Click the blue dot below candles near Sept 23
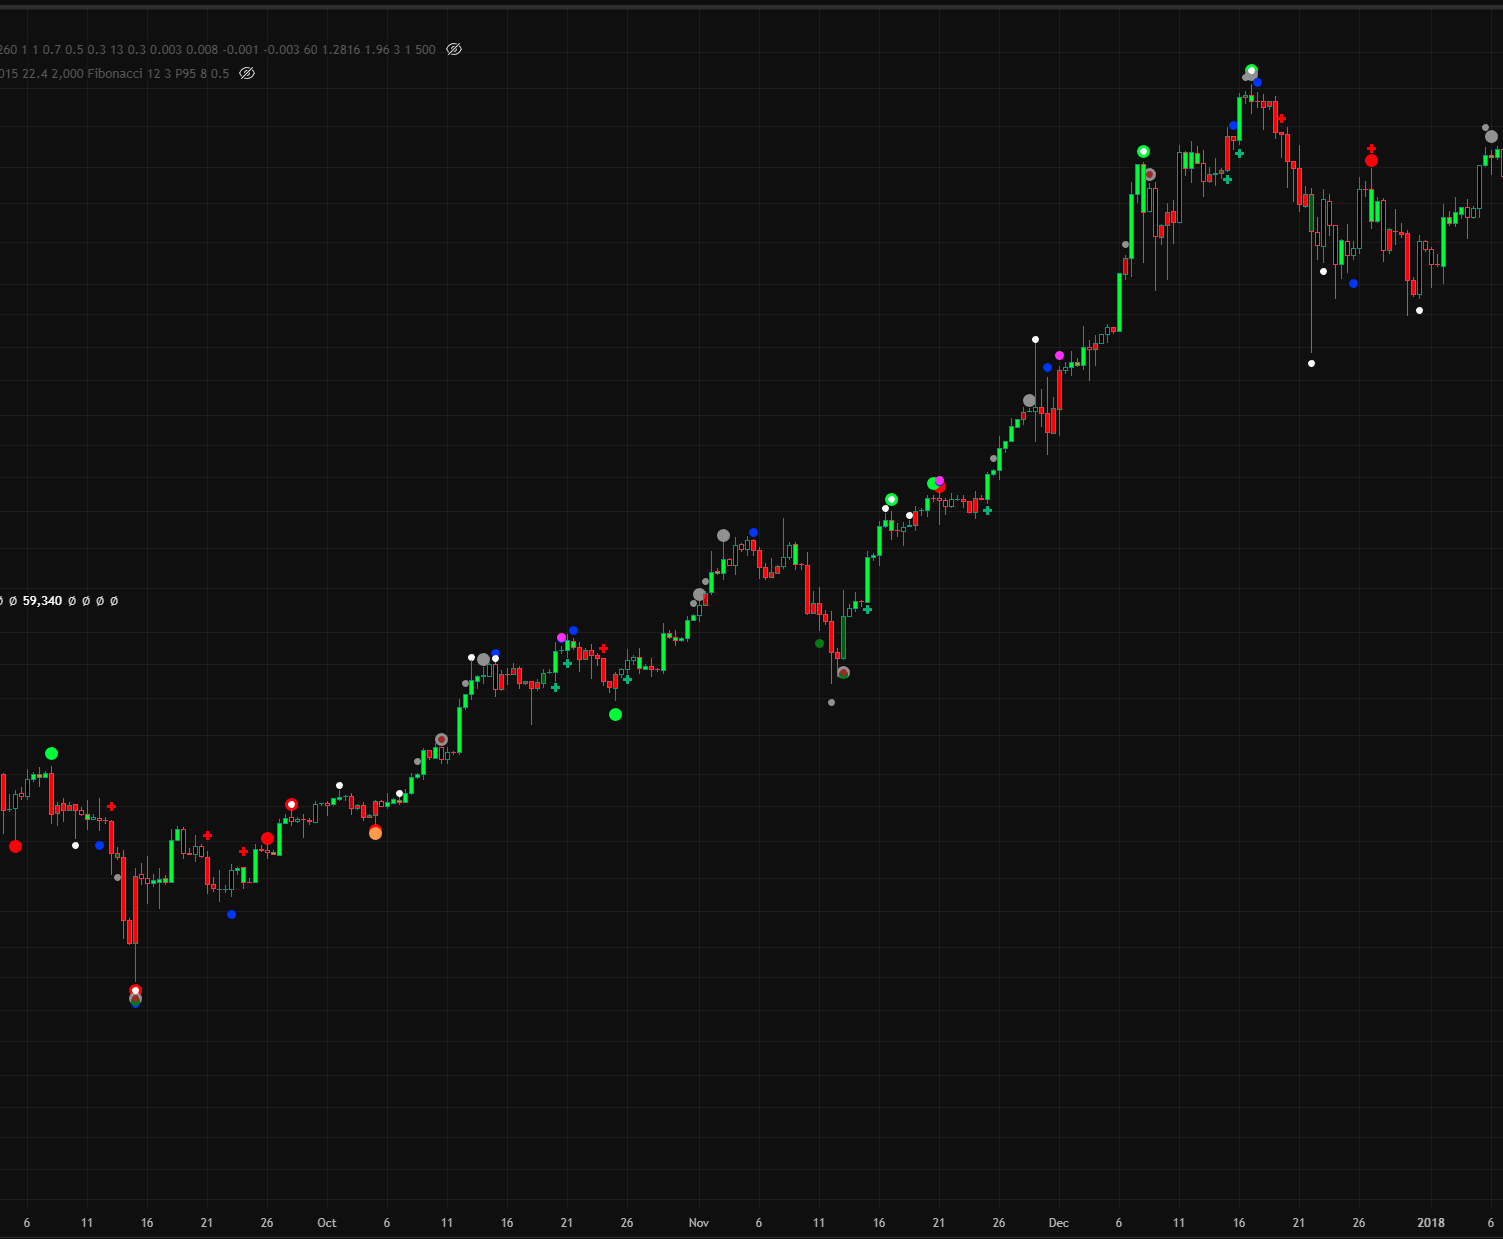Viewport: 1503px width, 1239px height. 231,914
